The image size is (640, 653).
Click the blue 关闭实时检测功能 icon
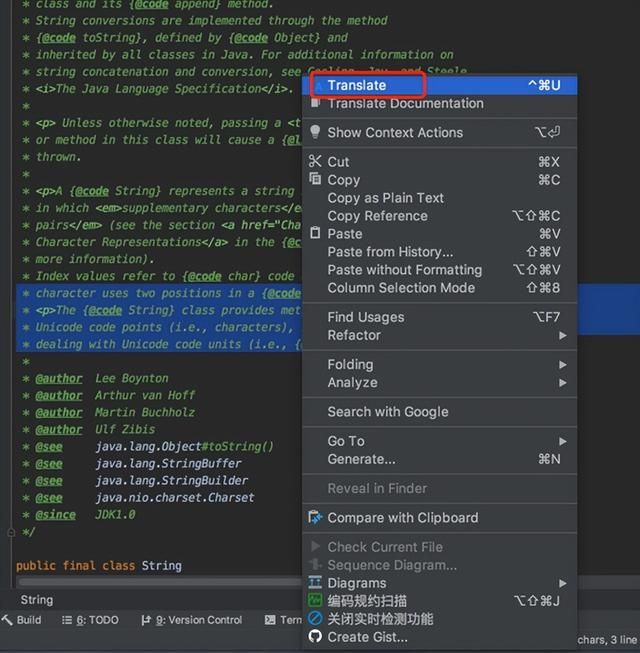316,619
